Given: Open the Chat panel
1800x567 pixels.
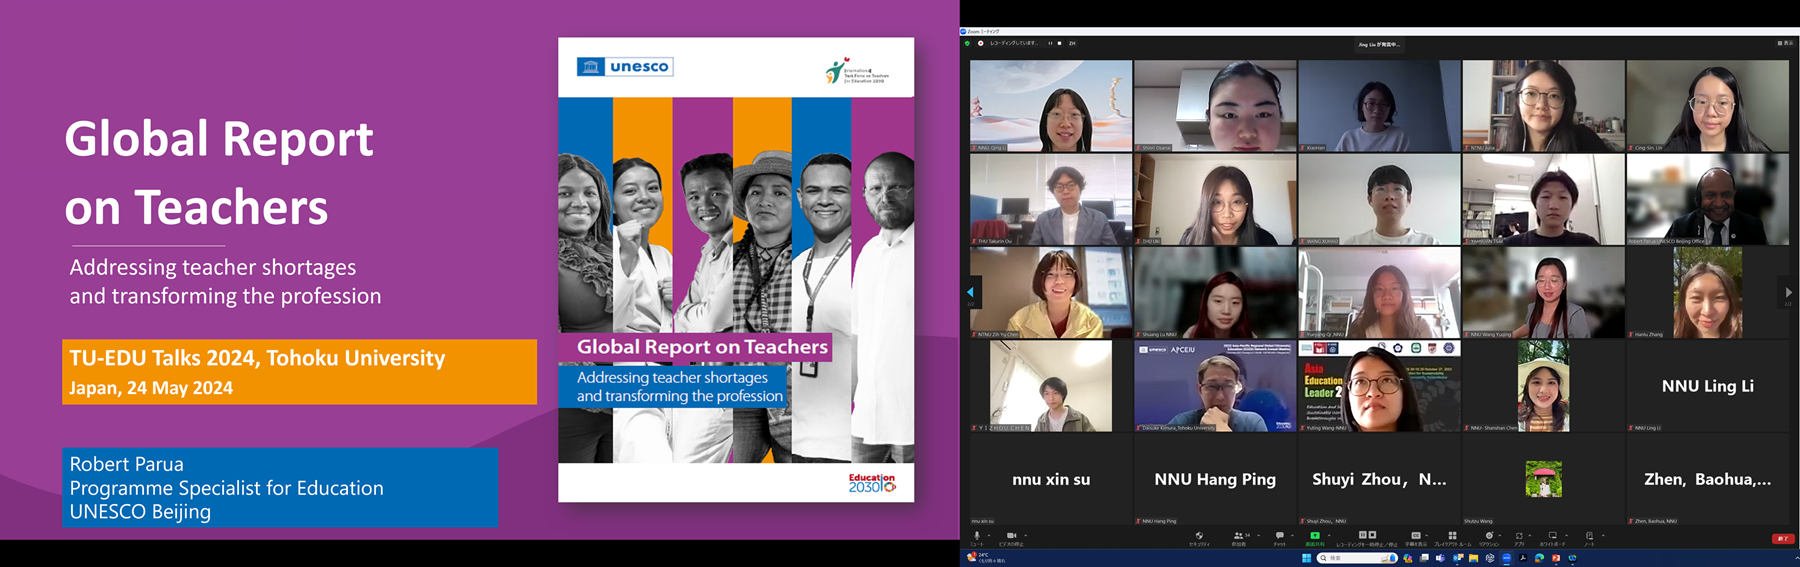Looking at the screenshot, I should [1279, 536].
